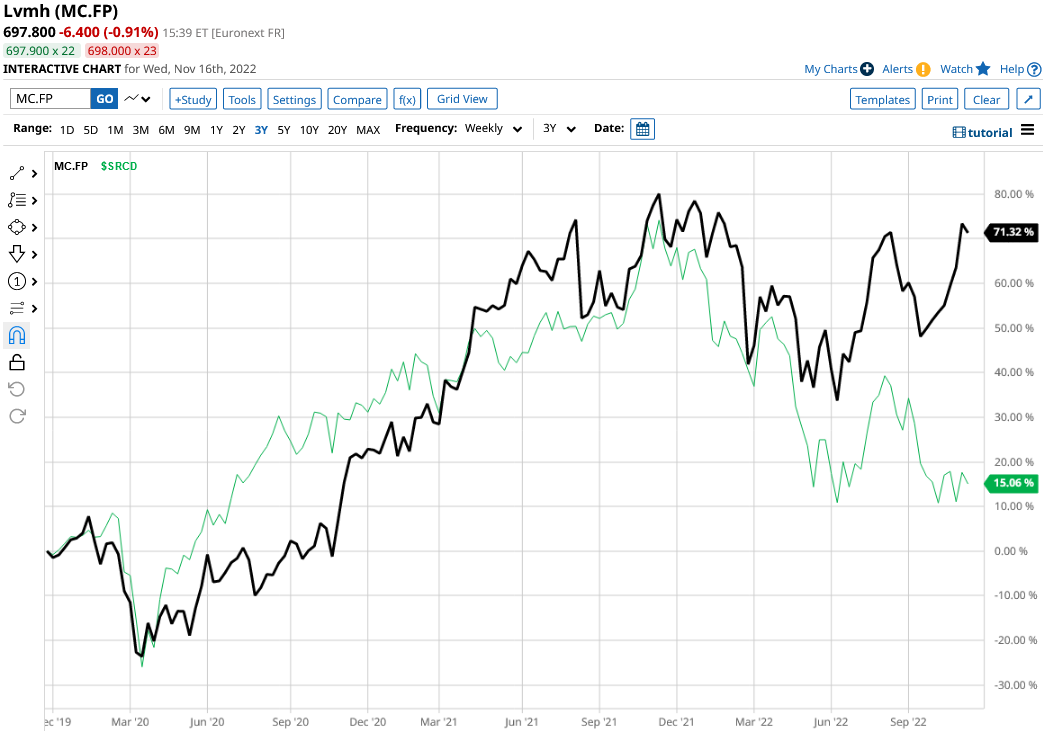Select the shapes drawing tool icon
This screenshot has height=748, width=1062.
tap(17, 228)
